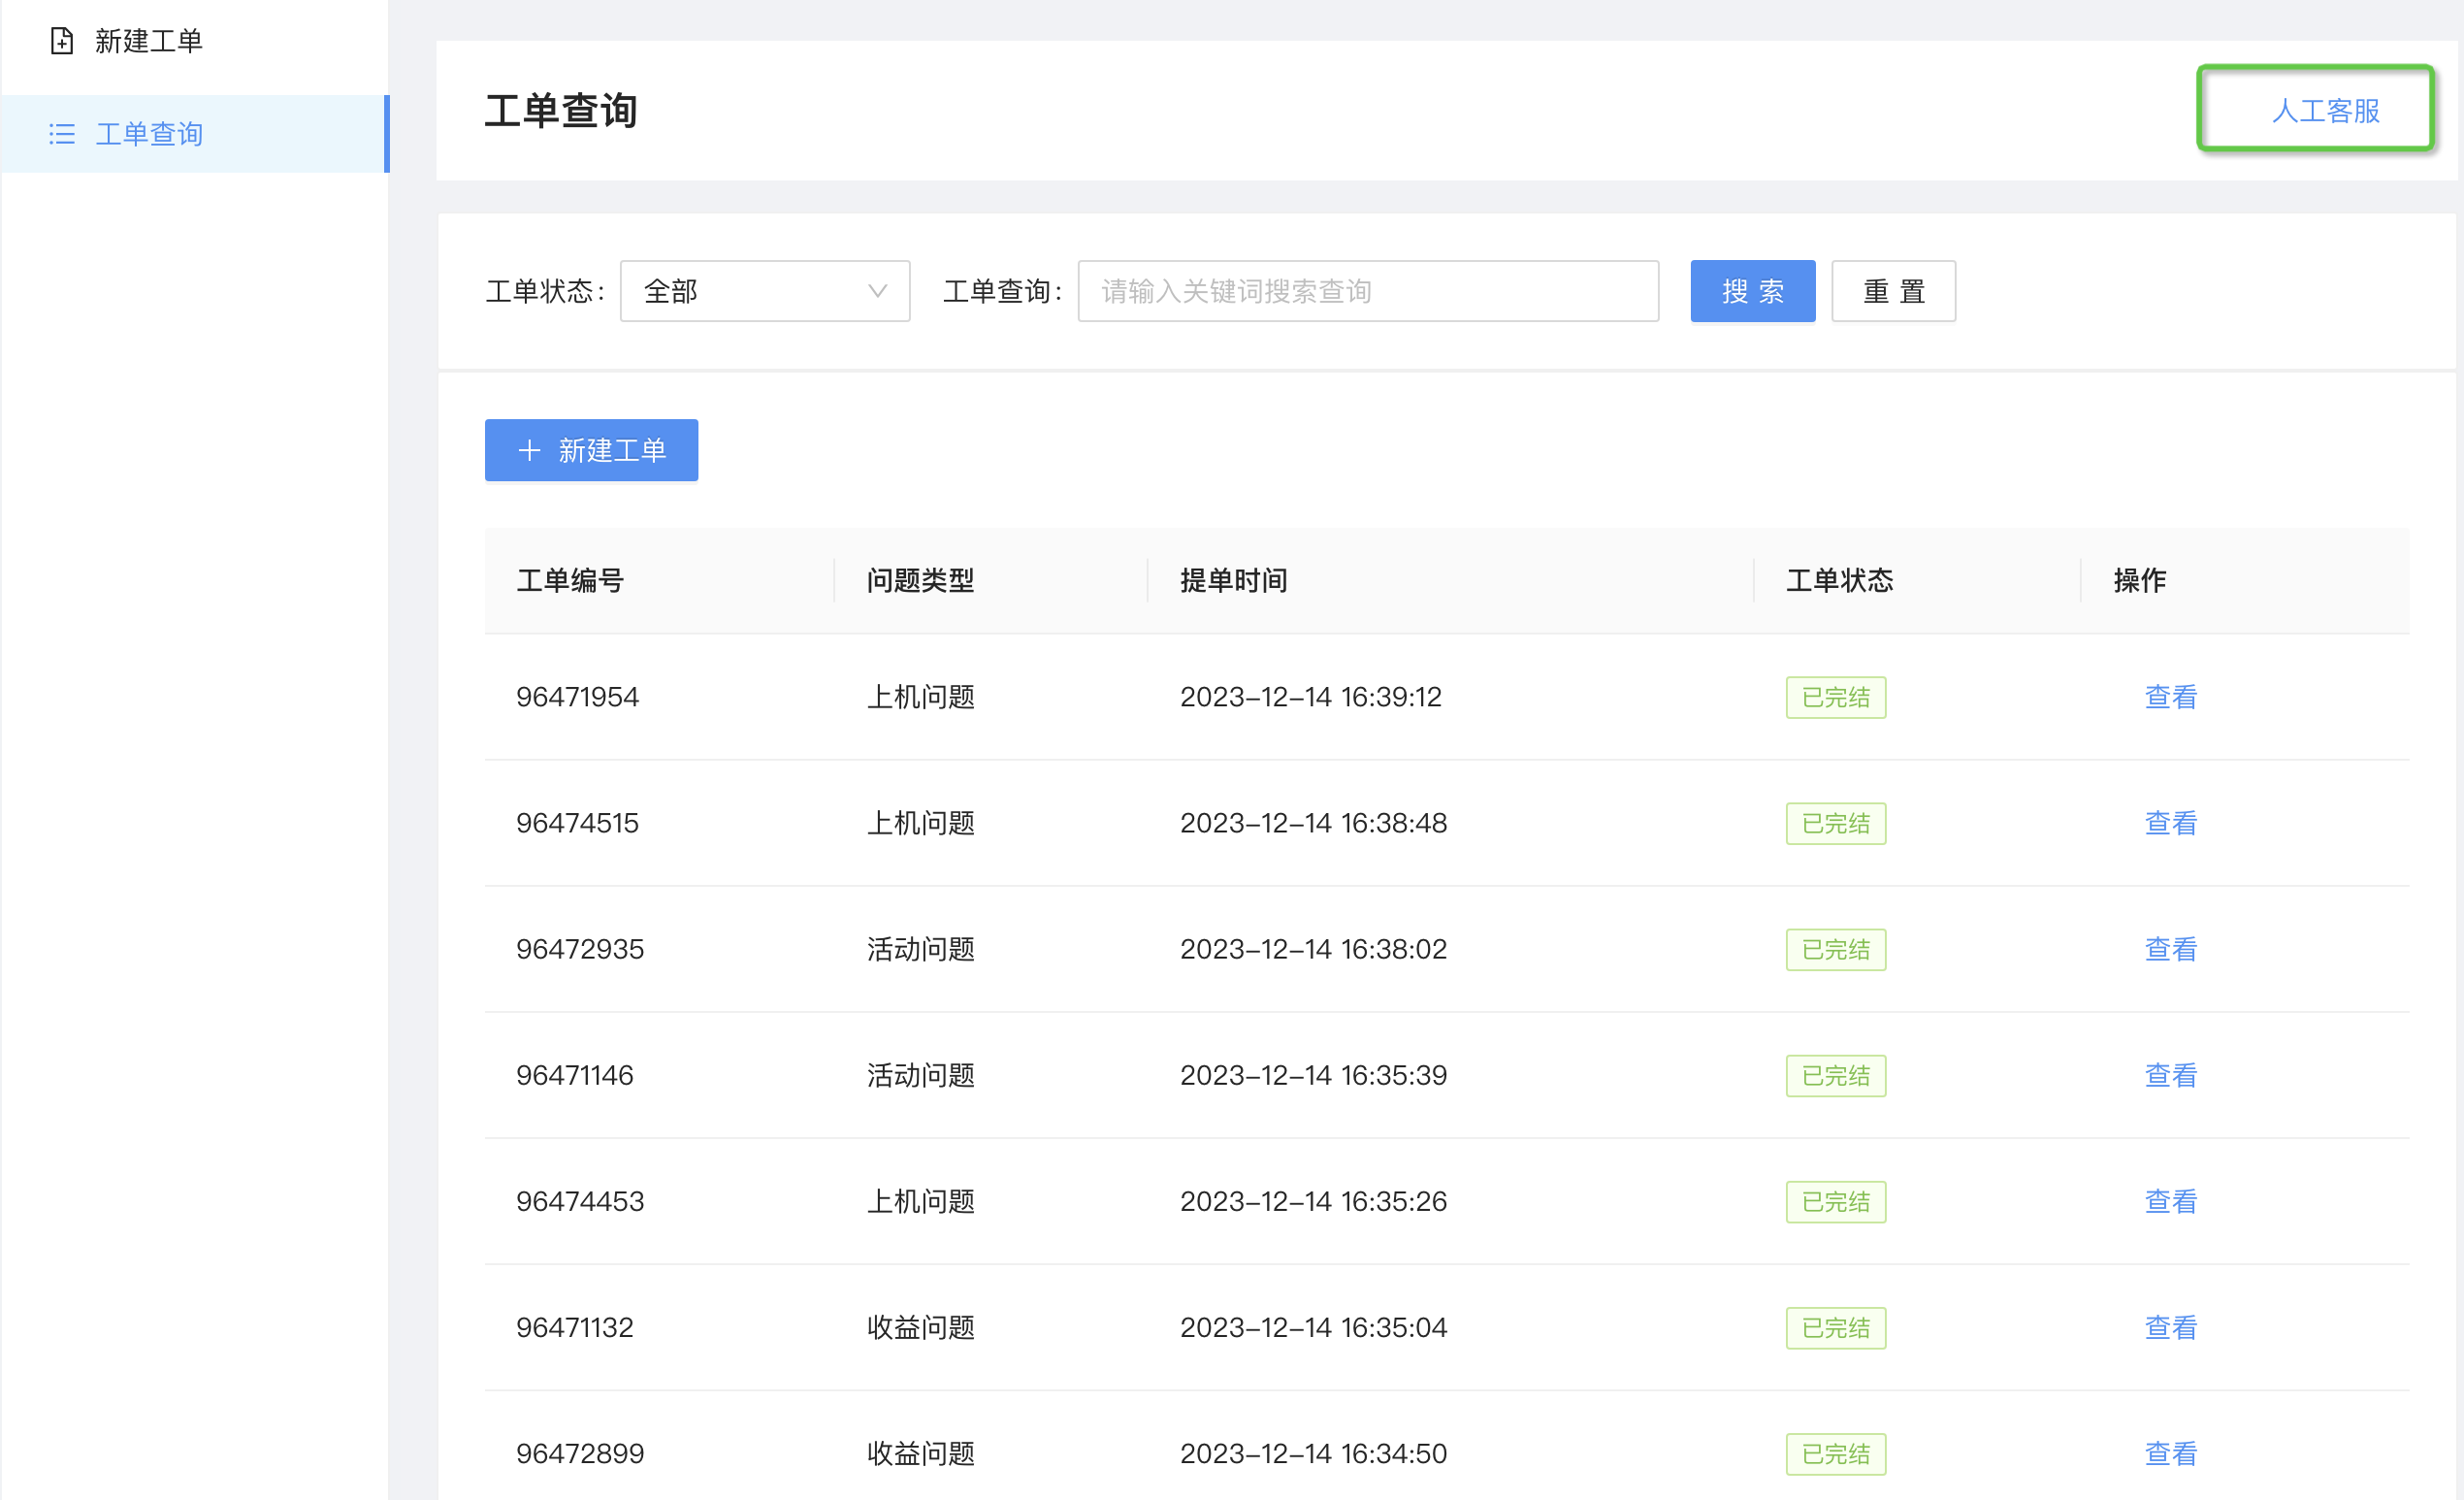View ticket 96471954 via 查看 link
This screenshot has width=2464, height=1500.
point(2171,697)
